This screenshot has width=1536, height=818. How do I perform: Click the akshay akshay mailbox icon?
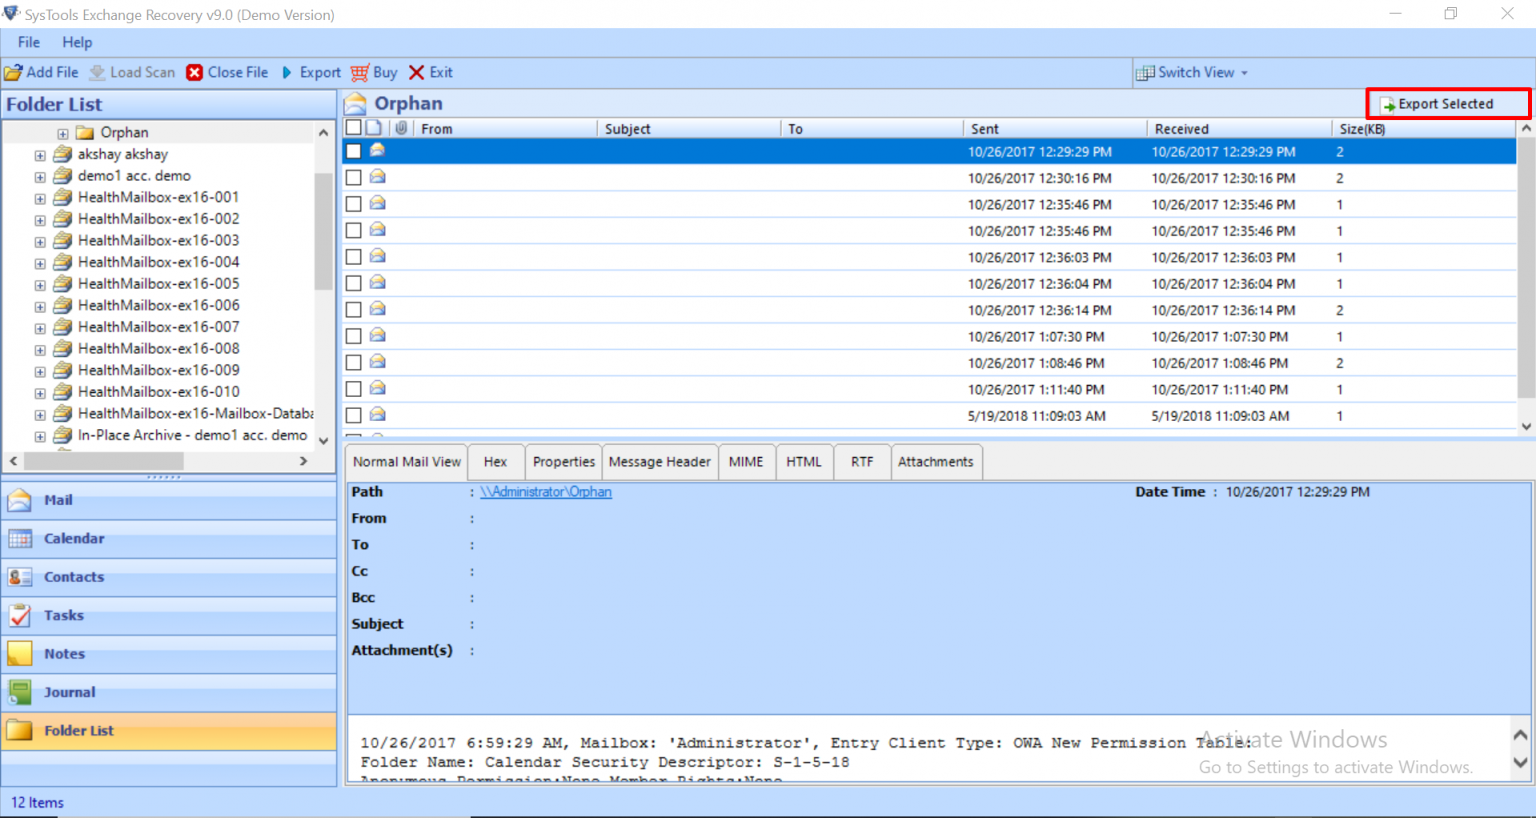(x=62, y=154)
